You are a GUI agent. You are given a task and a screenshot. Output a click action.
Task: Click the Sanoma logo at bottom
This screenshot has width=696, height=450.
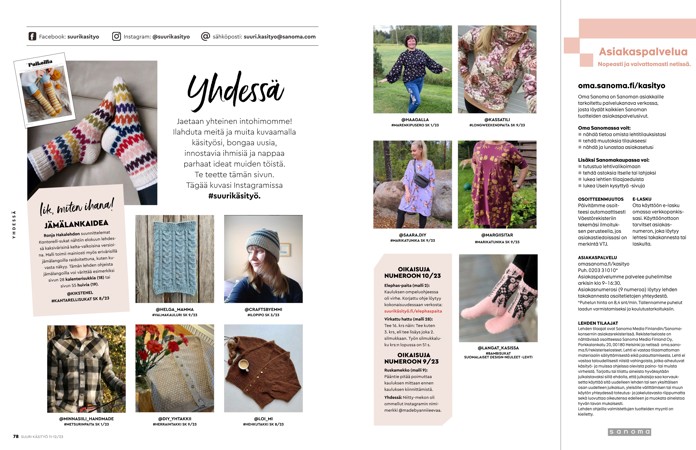(629, 431)
